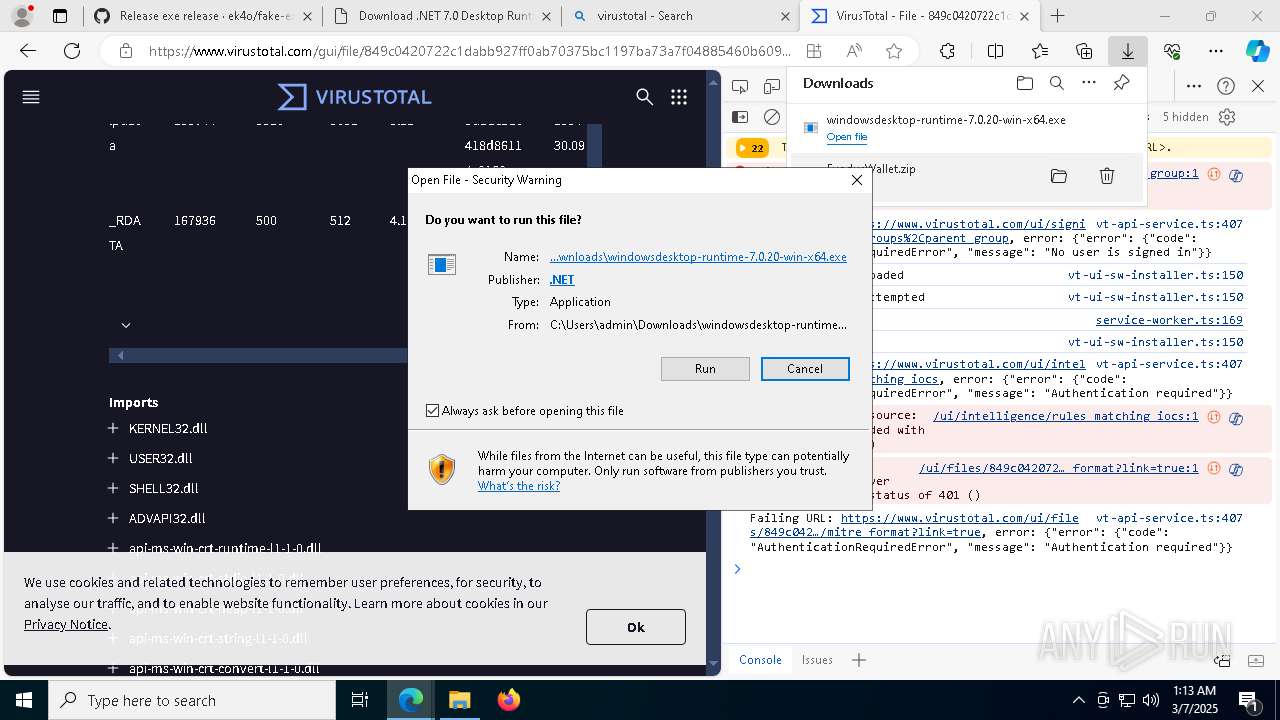Image resolution: width=1280 pixels, height=720 pixels.
Task: Open Windows Start menu
Action: coord(24,700)
